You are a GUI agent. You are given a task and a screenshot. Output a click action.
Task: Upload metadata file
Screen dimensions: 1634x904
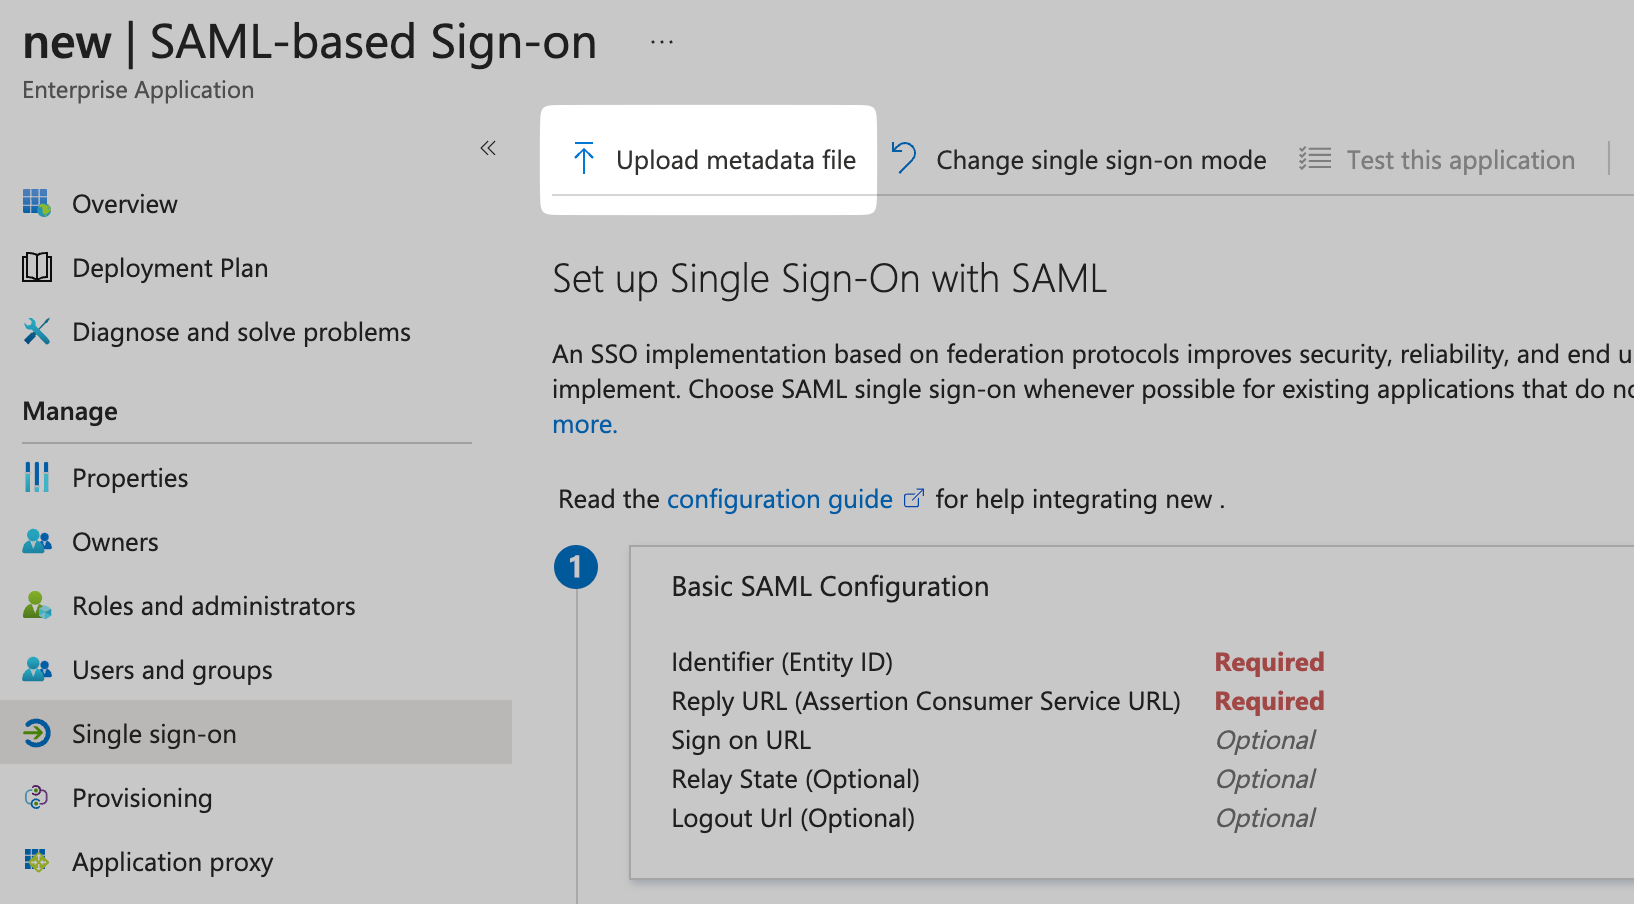coord(735,159)
